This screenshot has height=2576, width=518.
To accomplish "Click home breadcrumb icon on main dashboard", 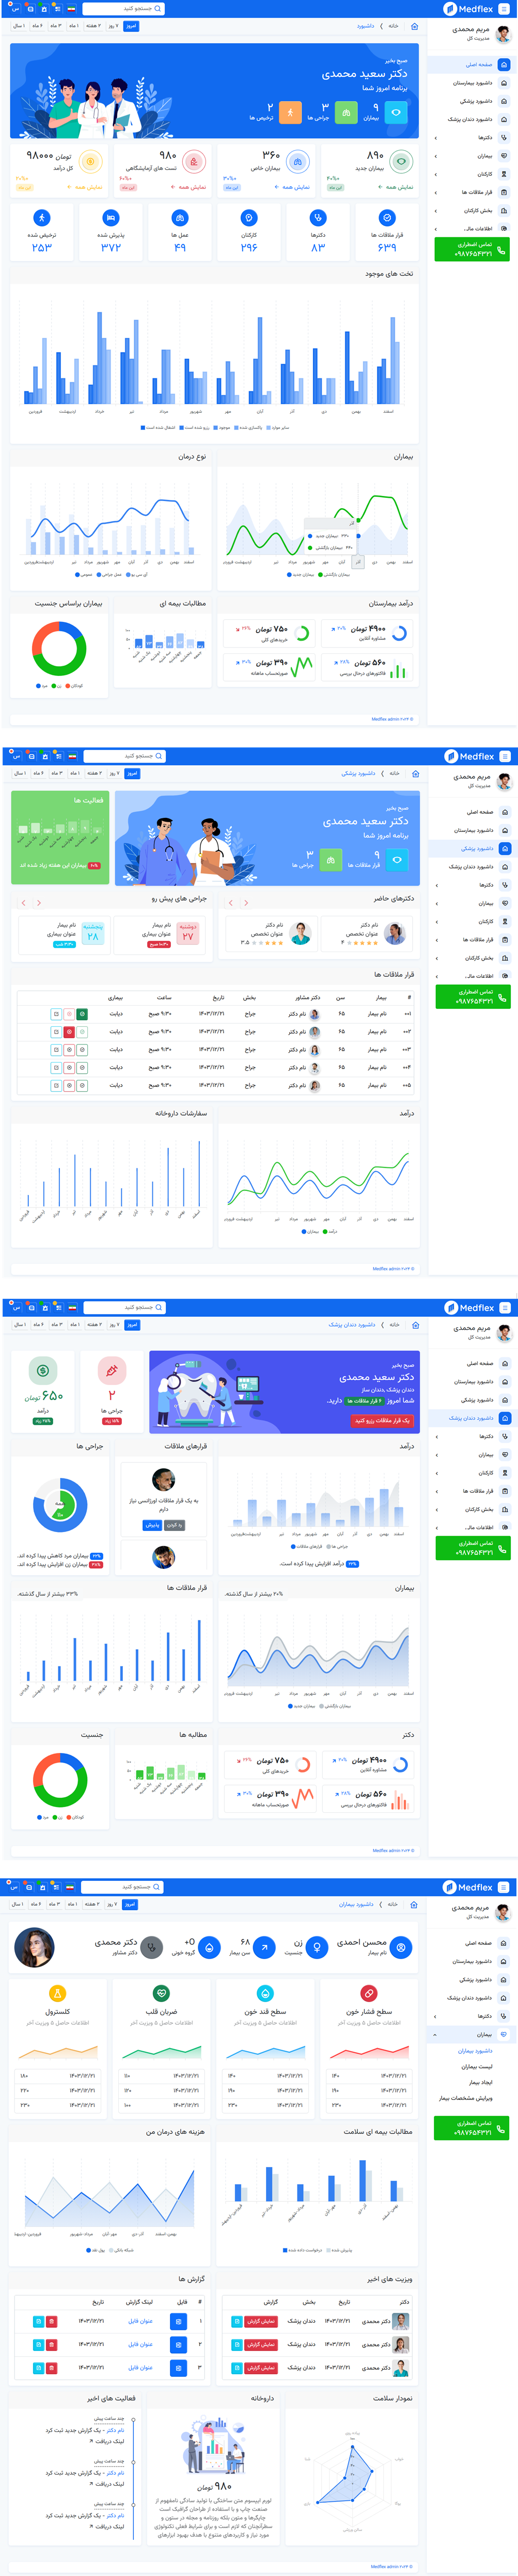I will pos(416,26).
